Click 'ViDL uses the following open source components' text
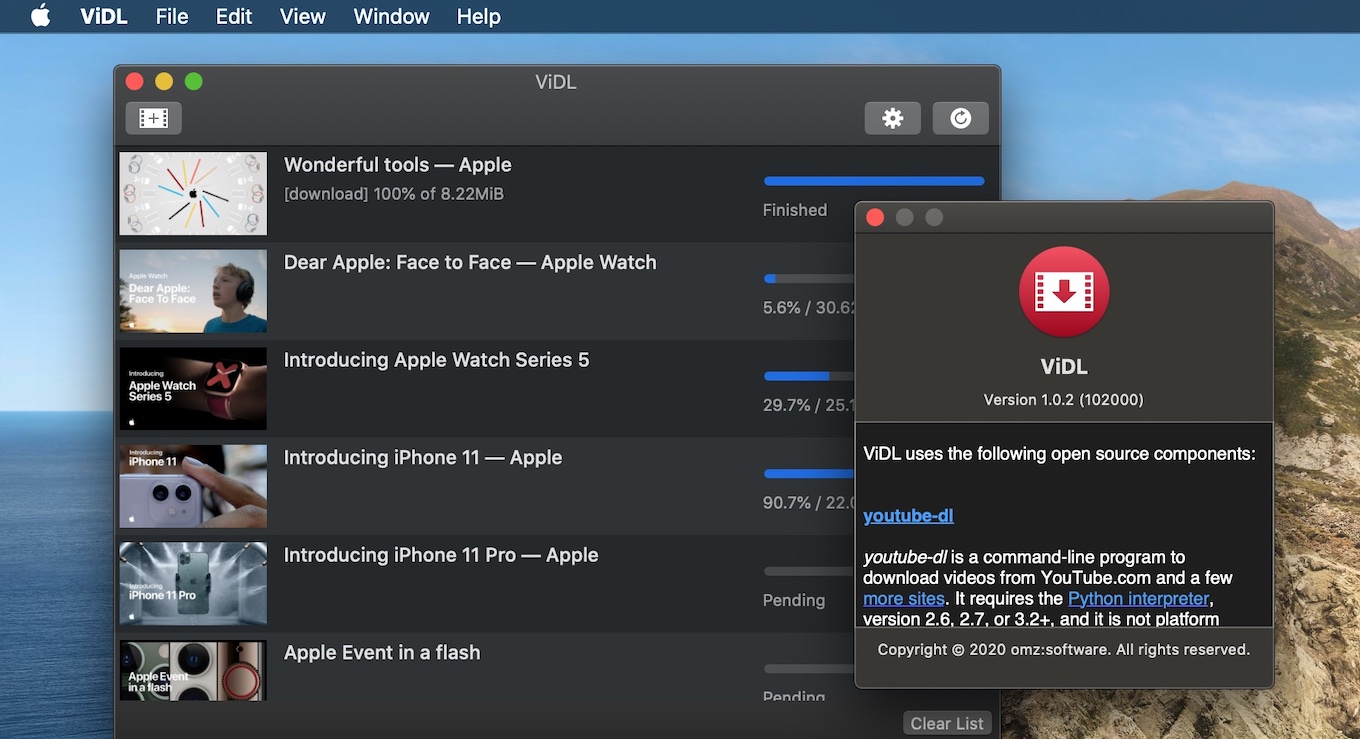The width and height of the screenshot is (1360, 739). [x=1059, y=454]
